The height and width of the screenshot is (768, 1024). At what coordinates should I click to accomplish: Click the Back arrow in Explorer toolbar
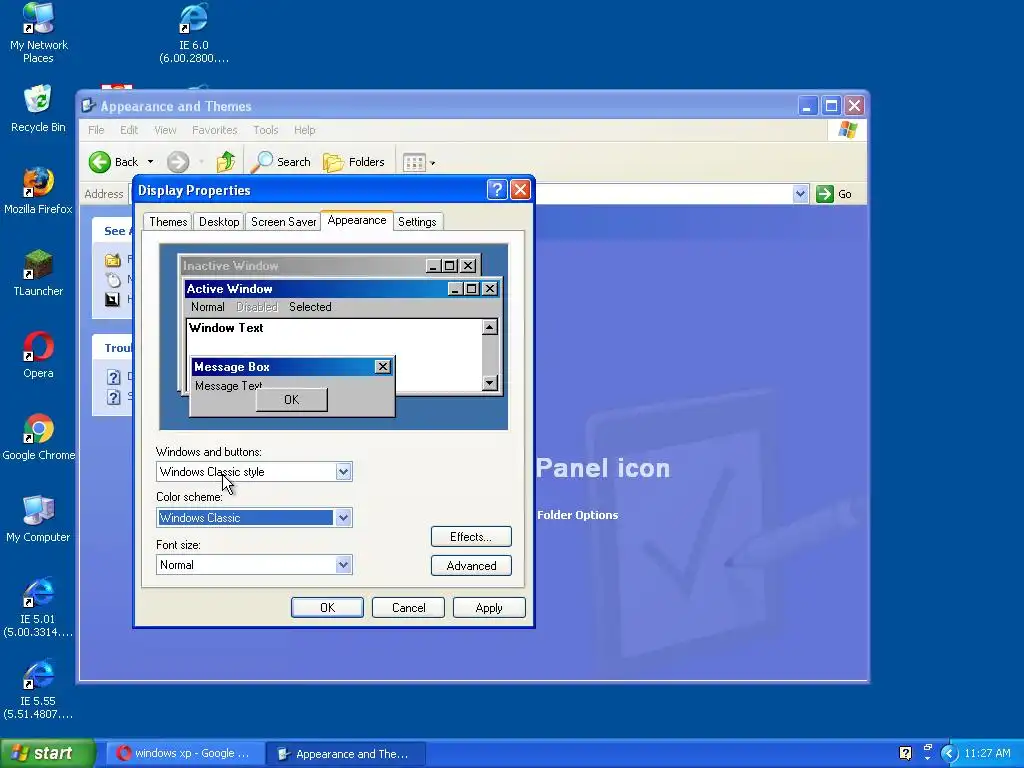point(114,162)
